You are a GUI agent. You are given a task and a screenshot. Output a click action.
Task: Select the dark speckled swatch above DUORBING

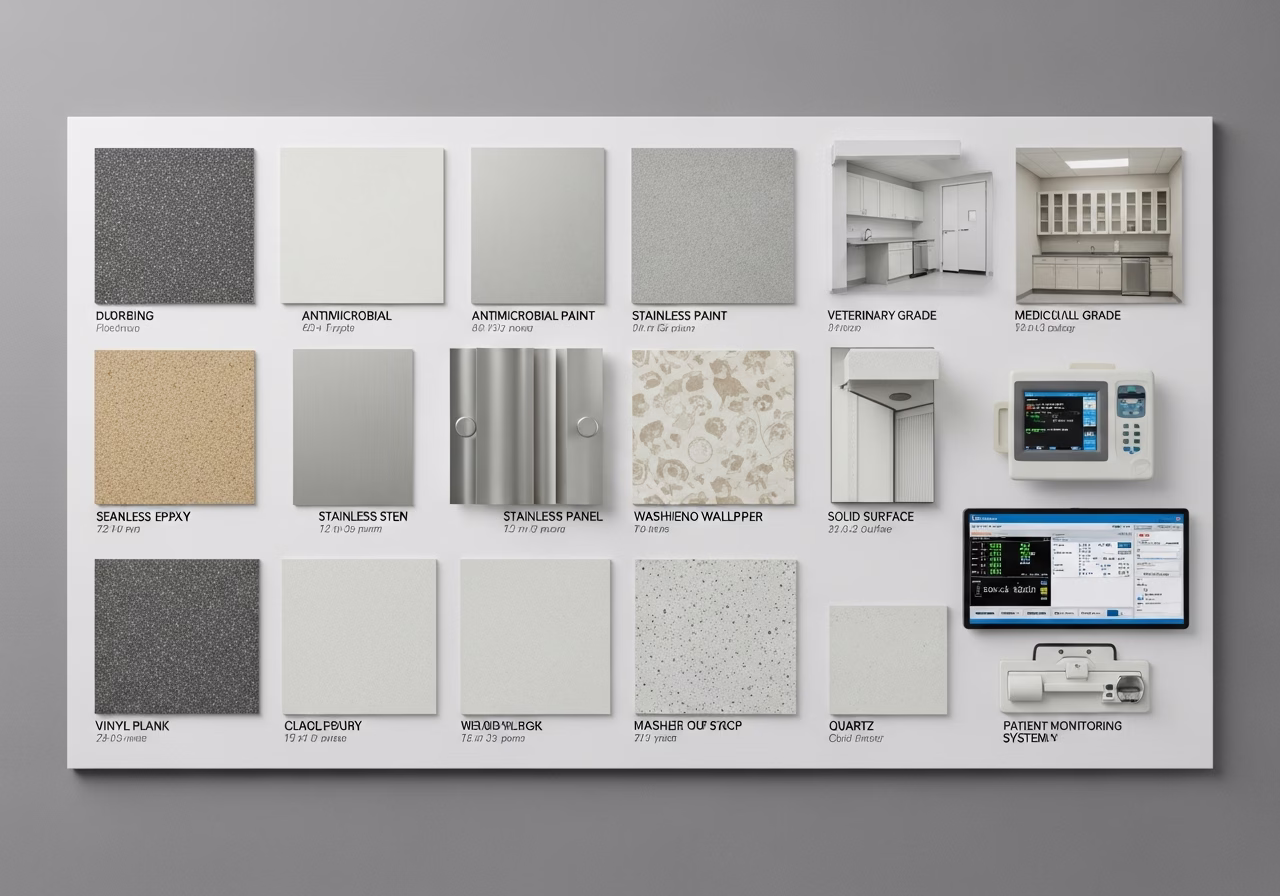pyautogui.click(x=174, y=226)
